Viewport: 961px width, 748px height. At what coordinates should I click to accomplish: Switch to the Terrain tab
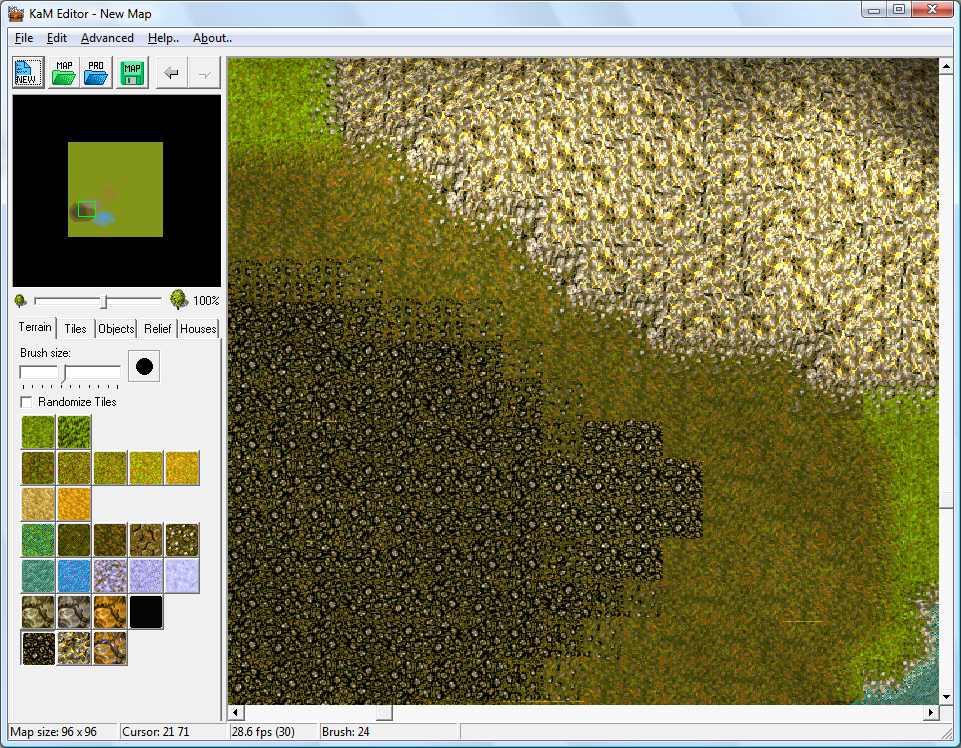35,327
